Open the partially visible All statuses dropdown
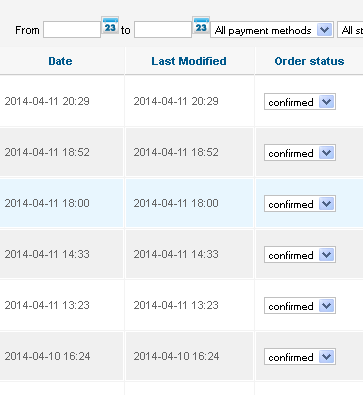The width and height of the screenshot is (363, 395). tap(350, 30)
